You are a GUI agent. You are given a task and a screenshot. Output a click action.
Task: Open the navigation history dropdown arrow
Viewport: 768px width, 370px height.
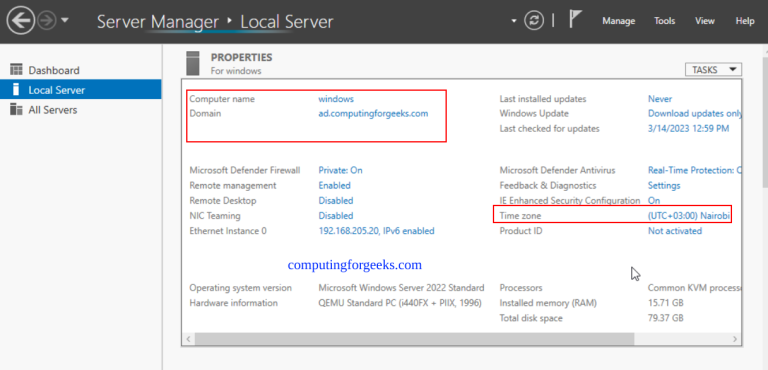(65, 21)
